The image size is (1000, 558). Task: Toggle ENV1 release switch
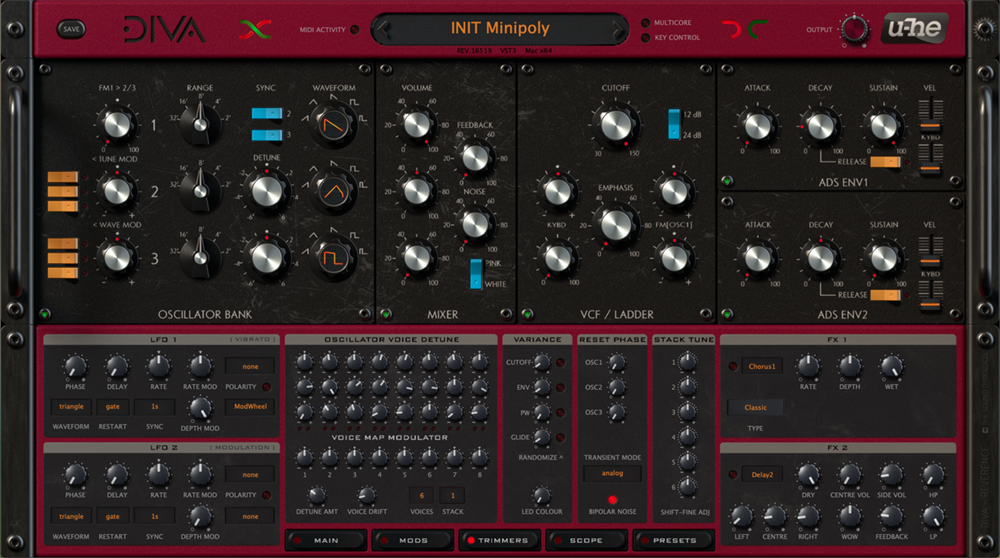[x=885, y=162]
